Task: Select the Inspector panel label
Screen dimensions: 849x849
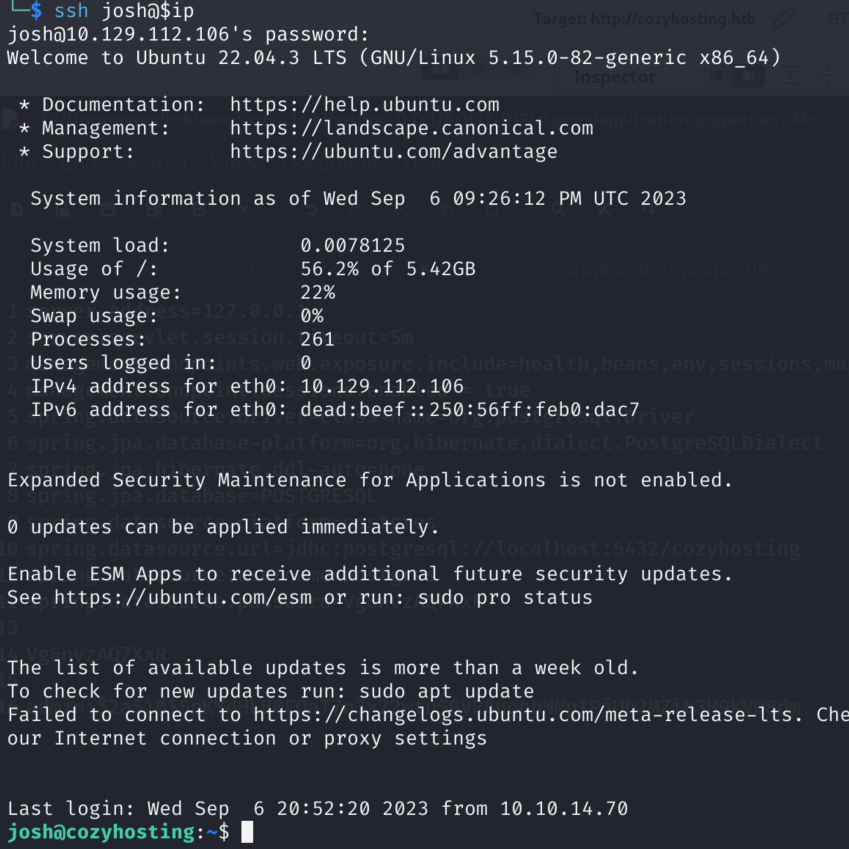Action: point(615,77)
